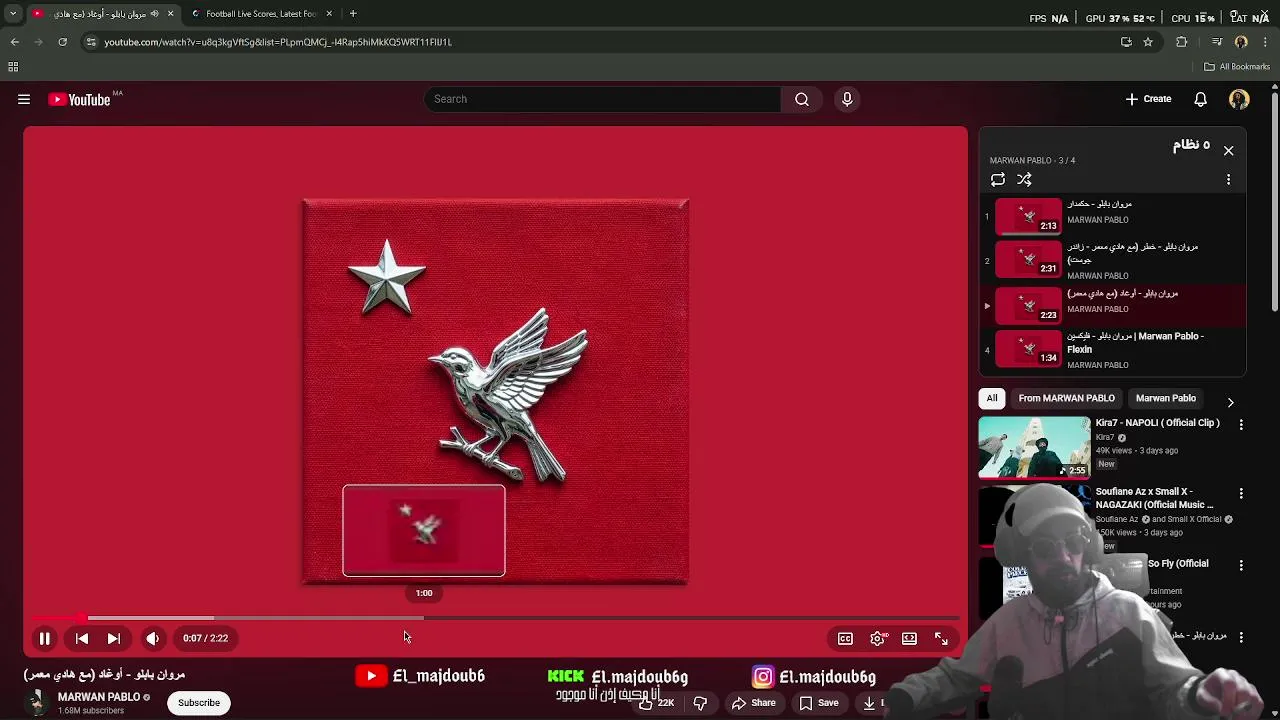Click the page vertical scrollbar
Screen dimensions: 1280x720
pos(1274,200)
